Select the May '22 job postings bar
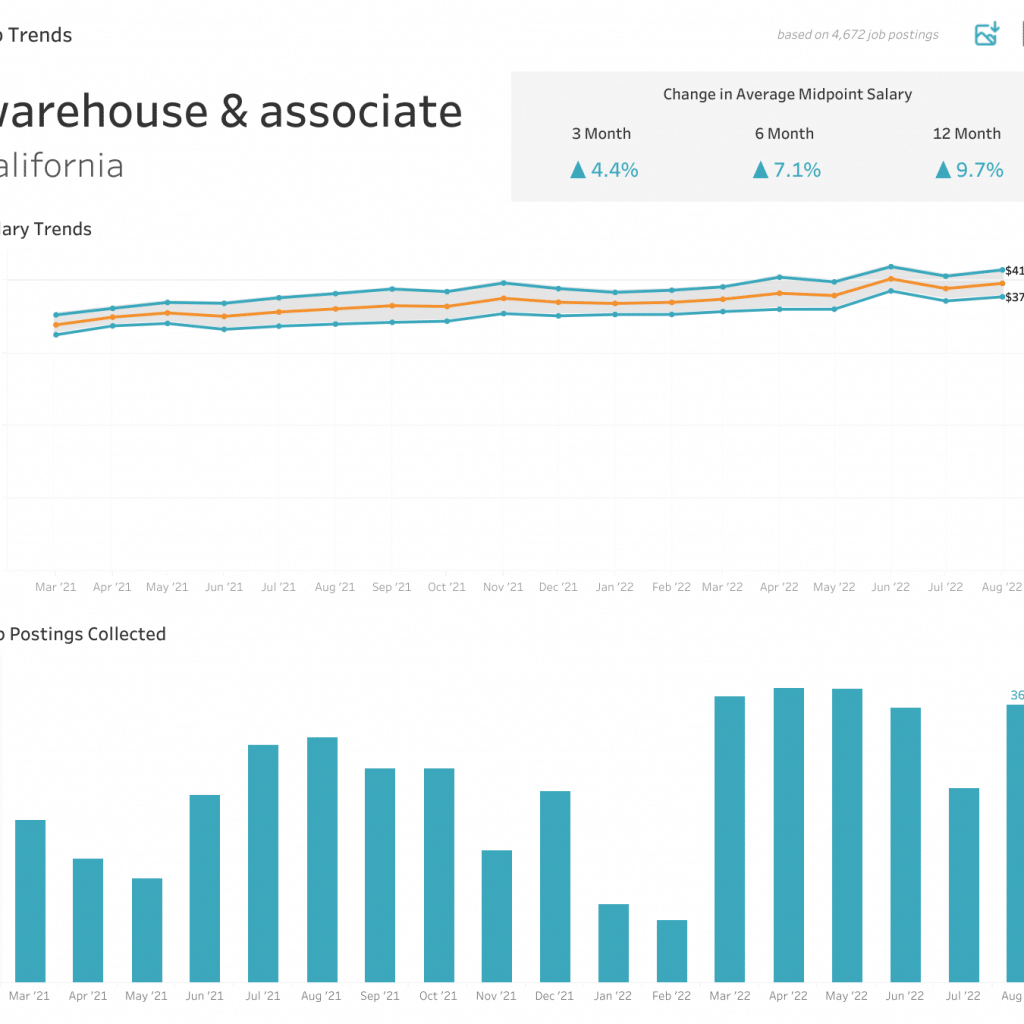Image resolution: width=1024 pixels, height=1024 pixels. point(847,835)
